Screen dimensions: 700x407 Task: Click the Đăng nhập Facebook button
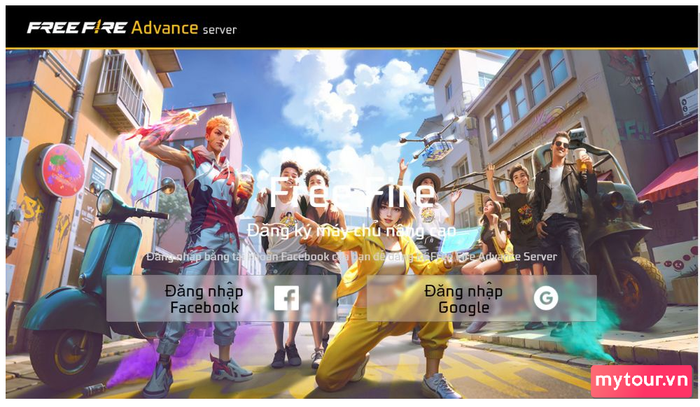(222, 298)
